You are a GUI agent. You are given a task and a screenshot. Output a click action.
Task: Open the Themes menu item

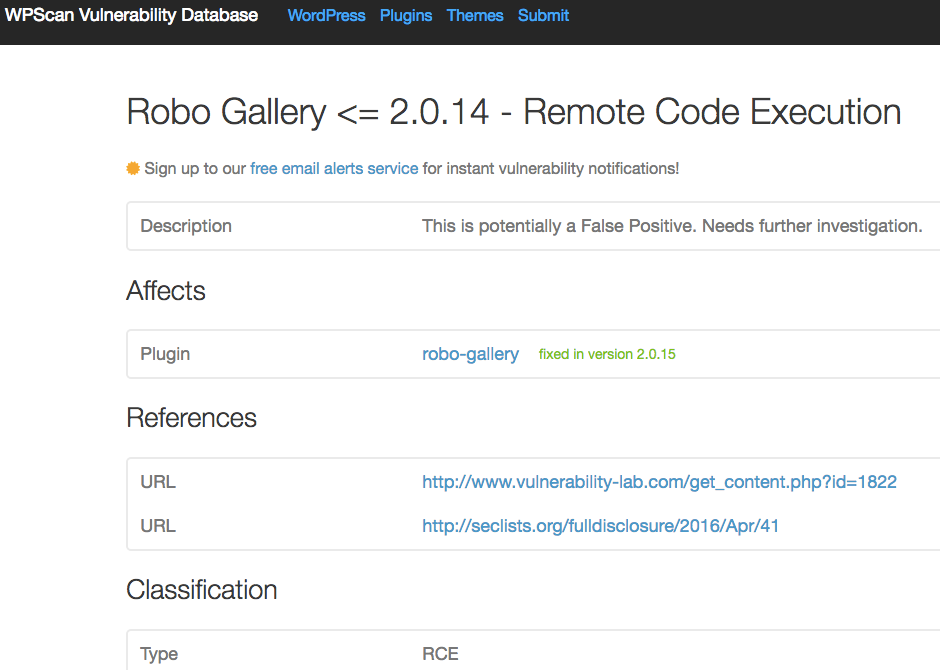[475, 16]
